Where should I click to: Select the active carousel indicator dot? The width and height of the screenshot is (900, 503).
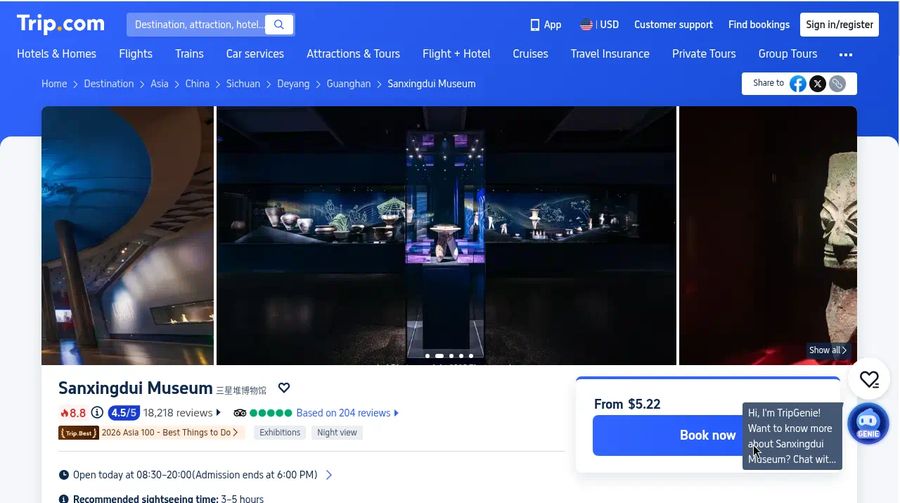point(439,356)
